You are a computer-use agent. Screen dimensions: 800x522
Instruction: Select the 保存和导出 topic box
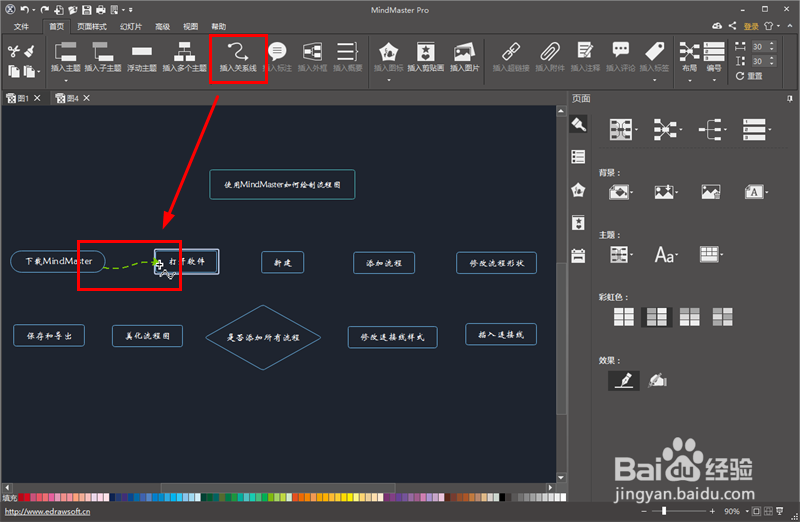point(49,336)
